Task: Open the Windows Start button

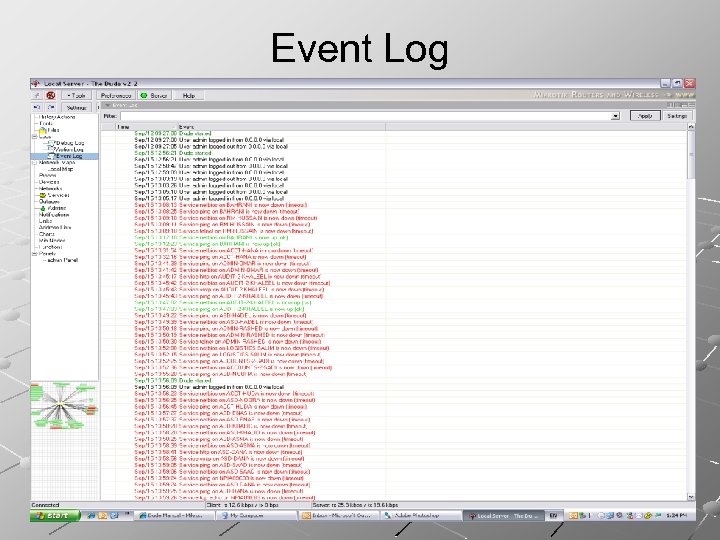Action: (55, 515)
